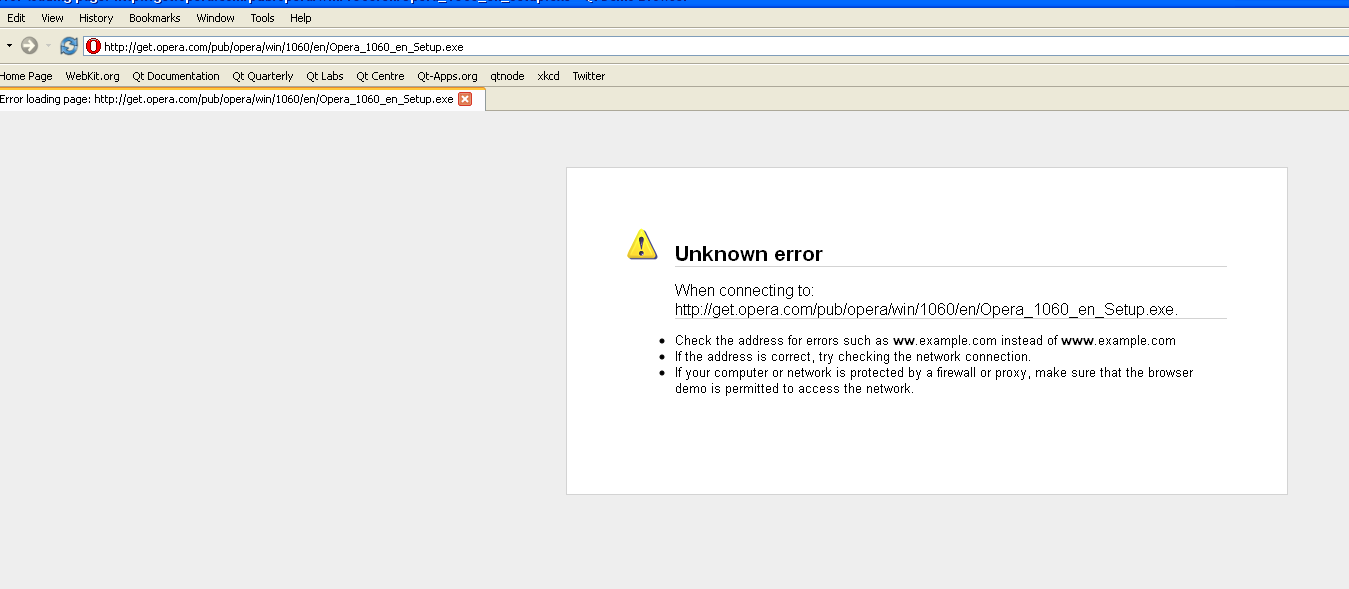Open the Window menu
Viewport: 1349px width, 589px height.
[216, 18]
